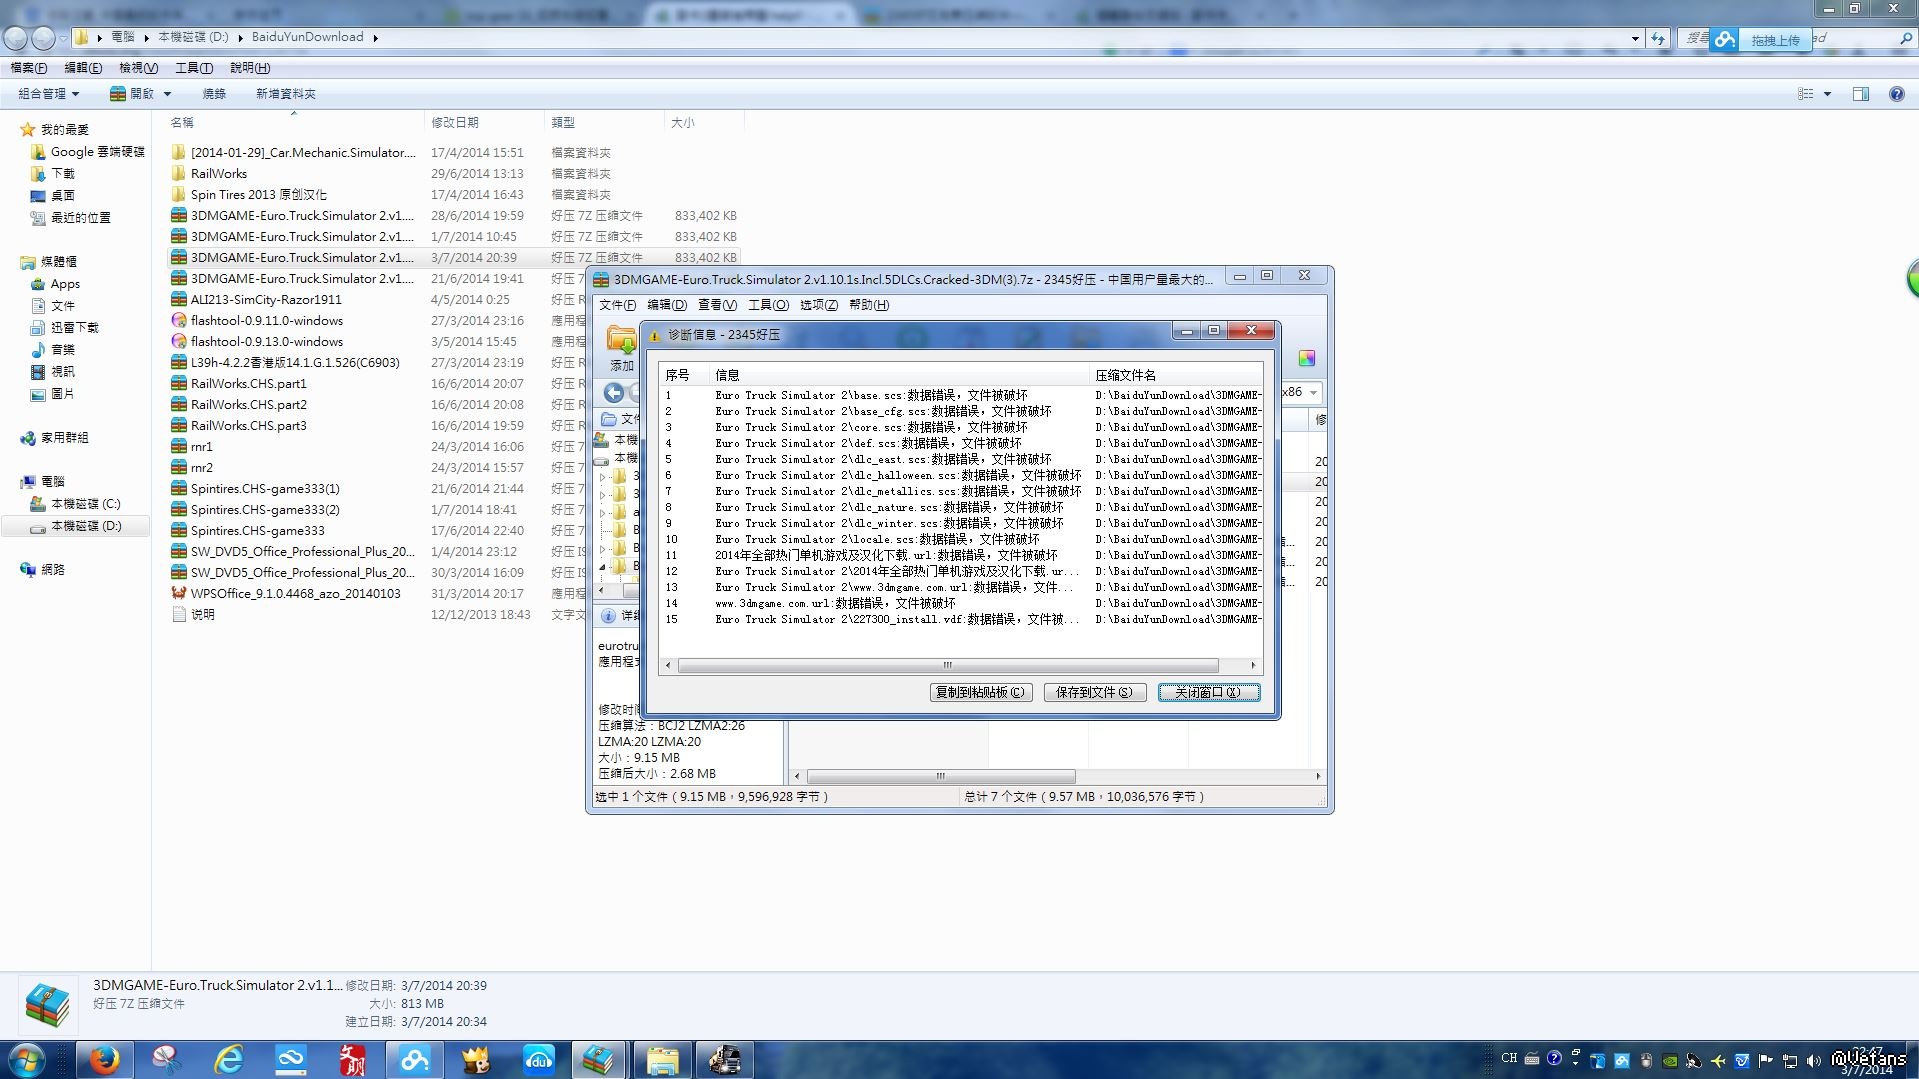Open the help question mark icon in Explorer toolbar
1919x1079 pixels.
click(x=1896, y=94)
